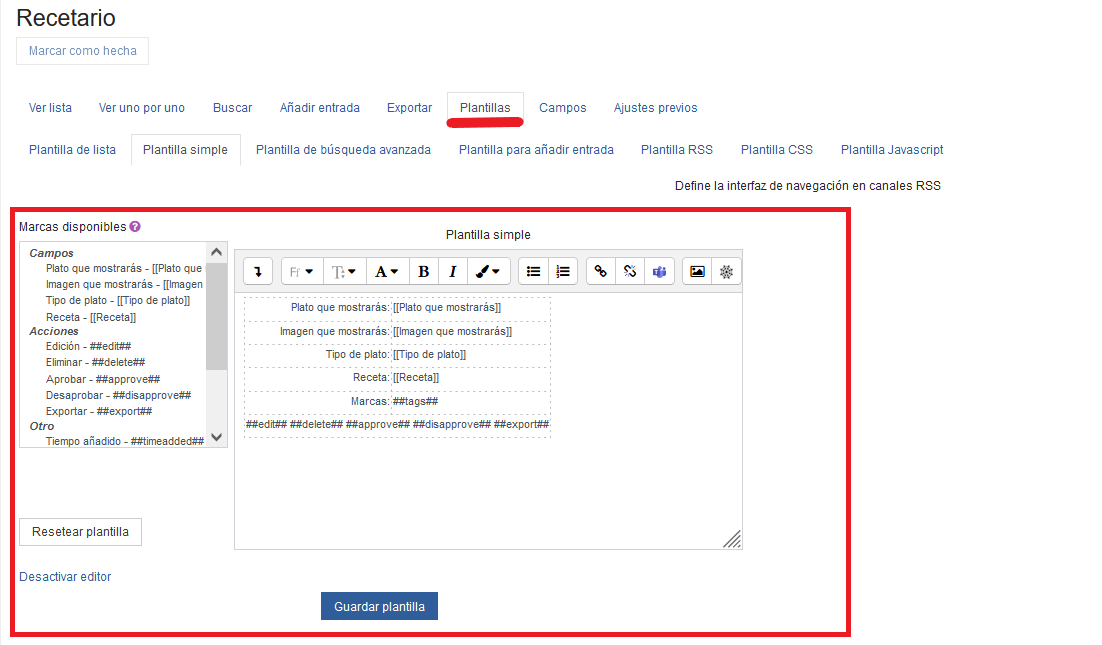This screenshot has height=645, width=1102.
Task: Click the unlink icon
Action: [x=630, y=271]
